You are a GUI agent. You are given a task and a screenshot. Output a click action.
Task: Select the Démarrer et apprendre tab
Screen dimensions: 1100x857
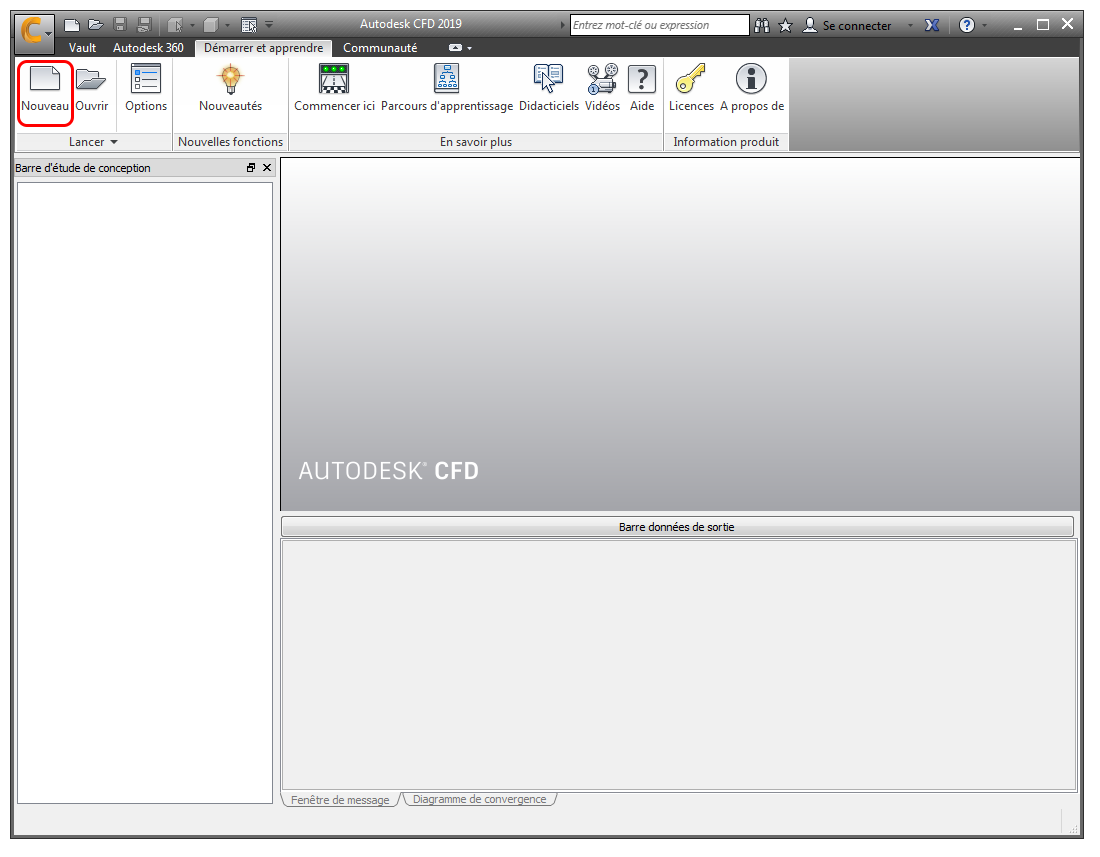[x=263, y=48]
